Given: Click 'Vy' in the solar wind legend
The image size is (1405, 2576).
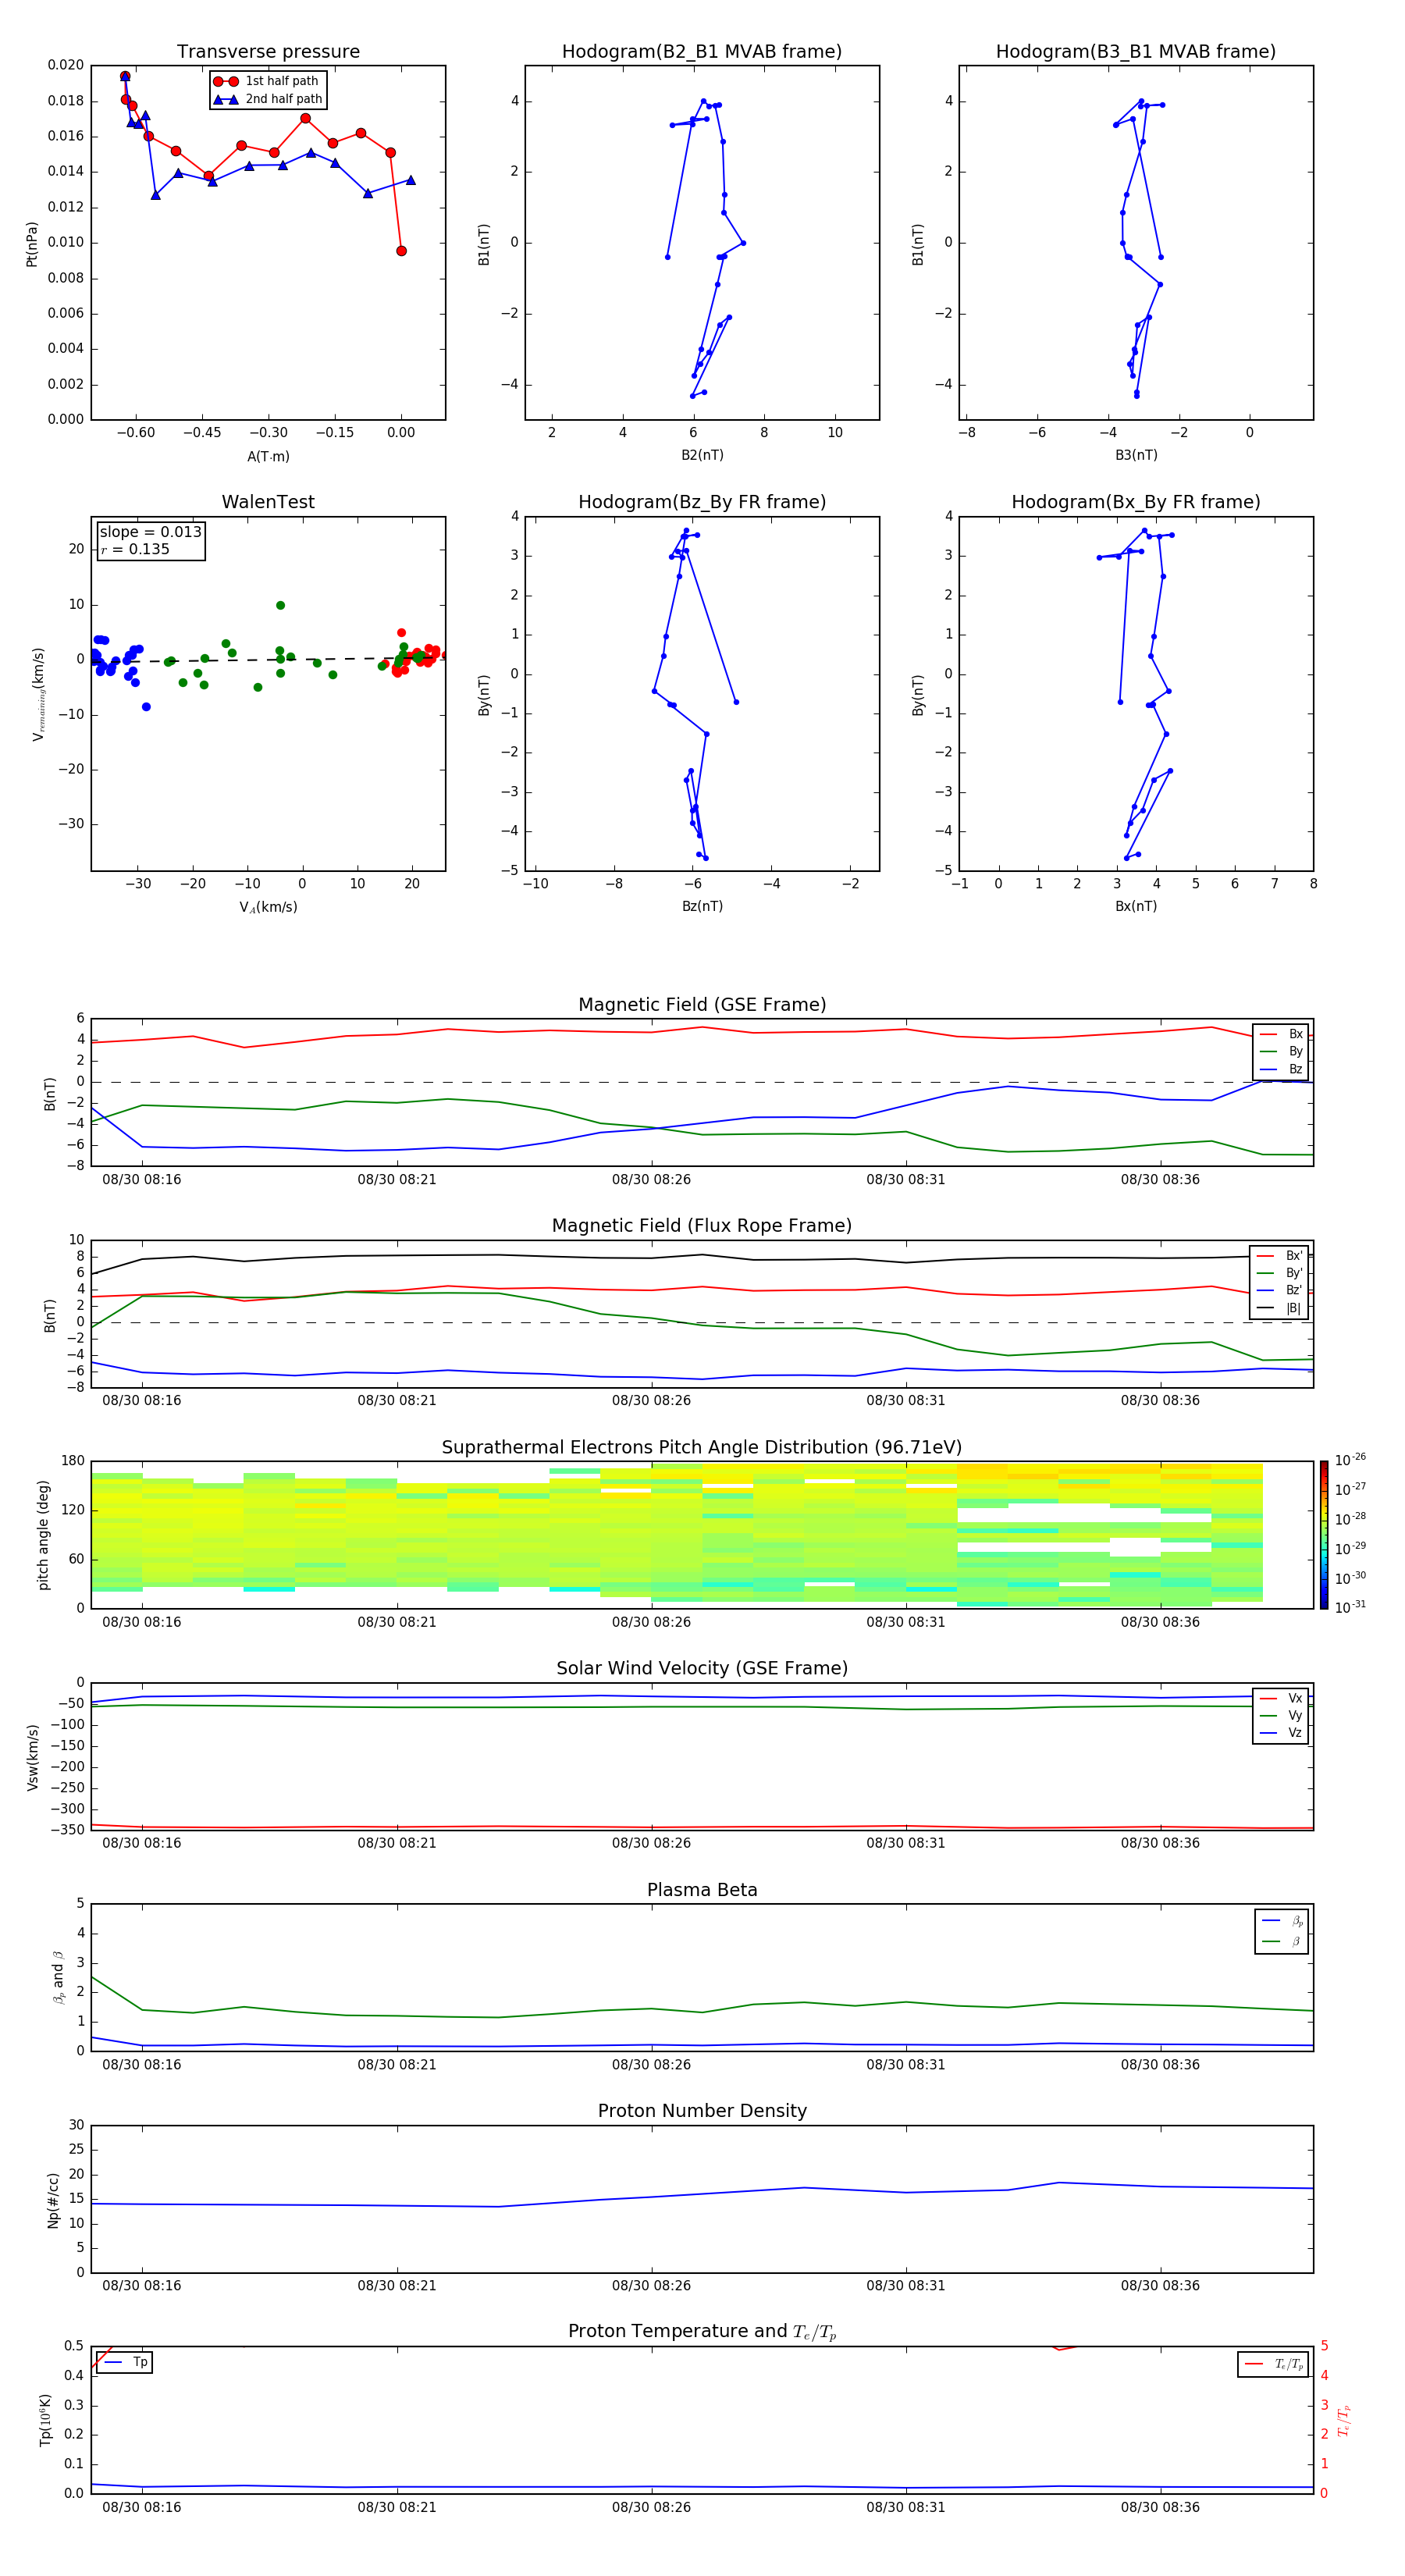Looking at the screenshot, I should [1295, 1716].
